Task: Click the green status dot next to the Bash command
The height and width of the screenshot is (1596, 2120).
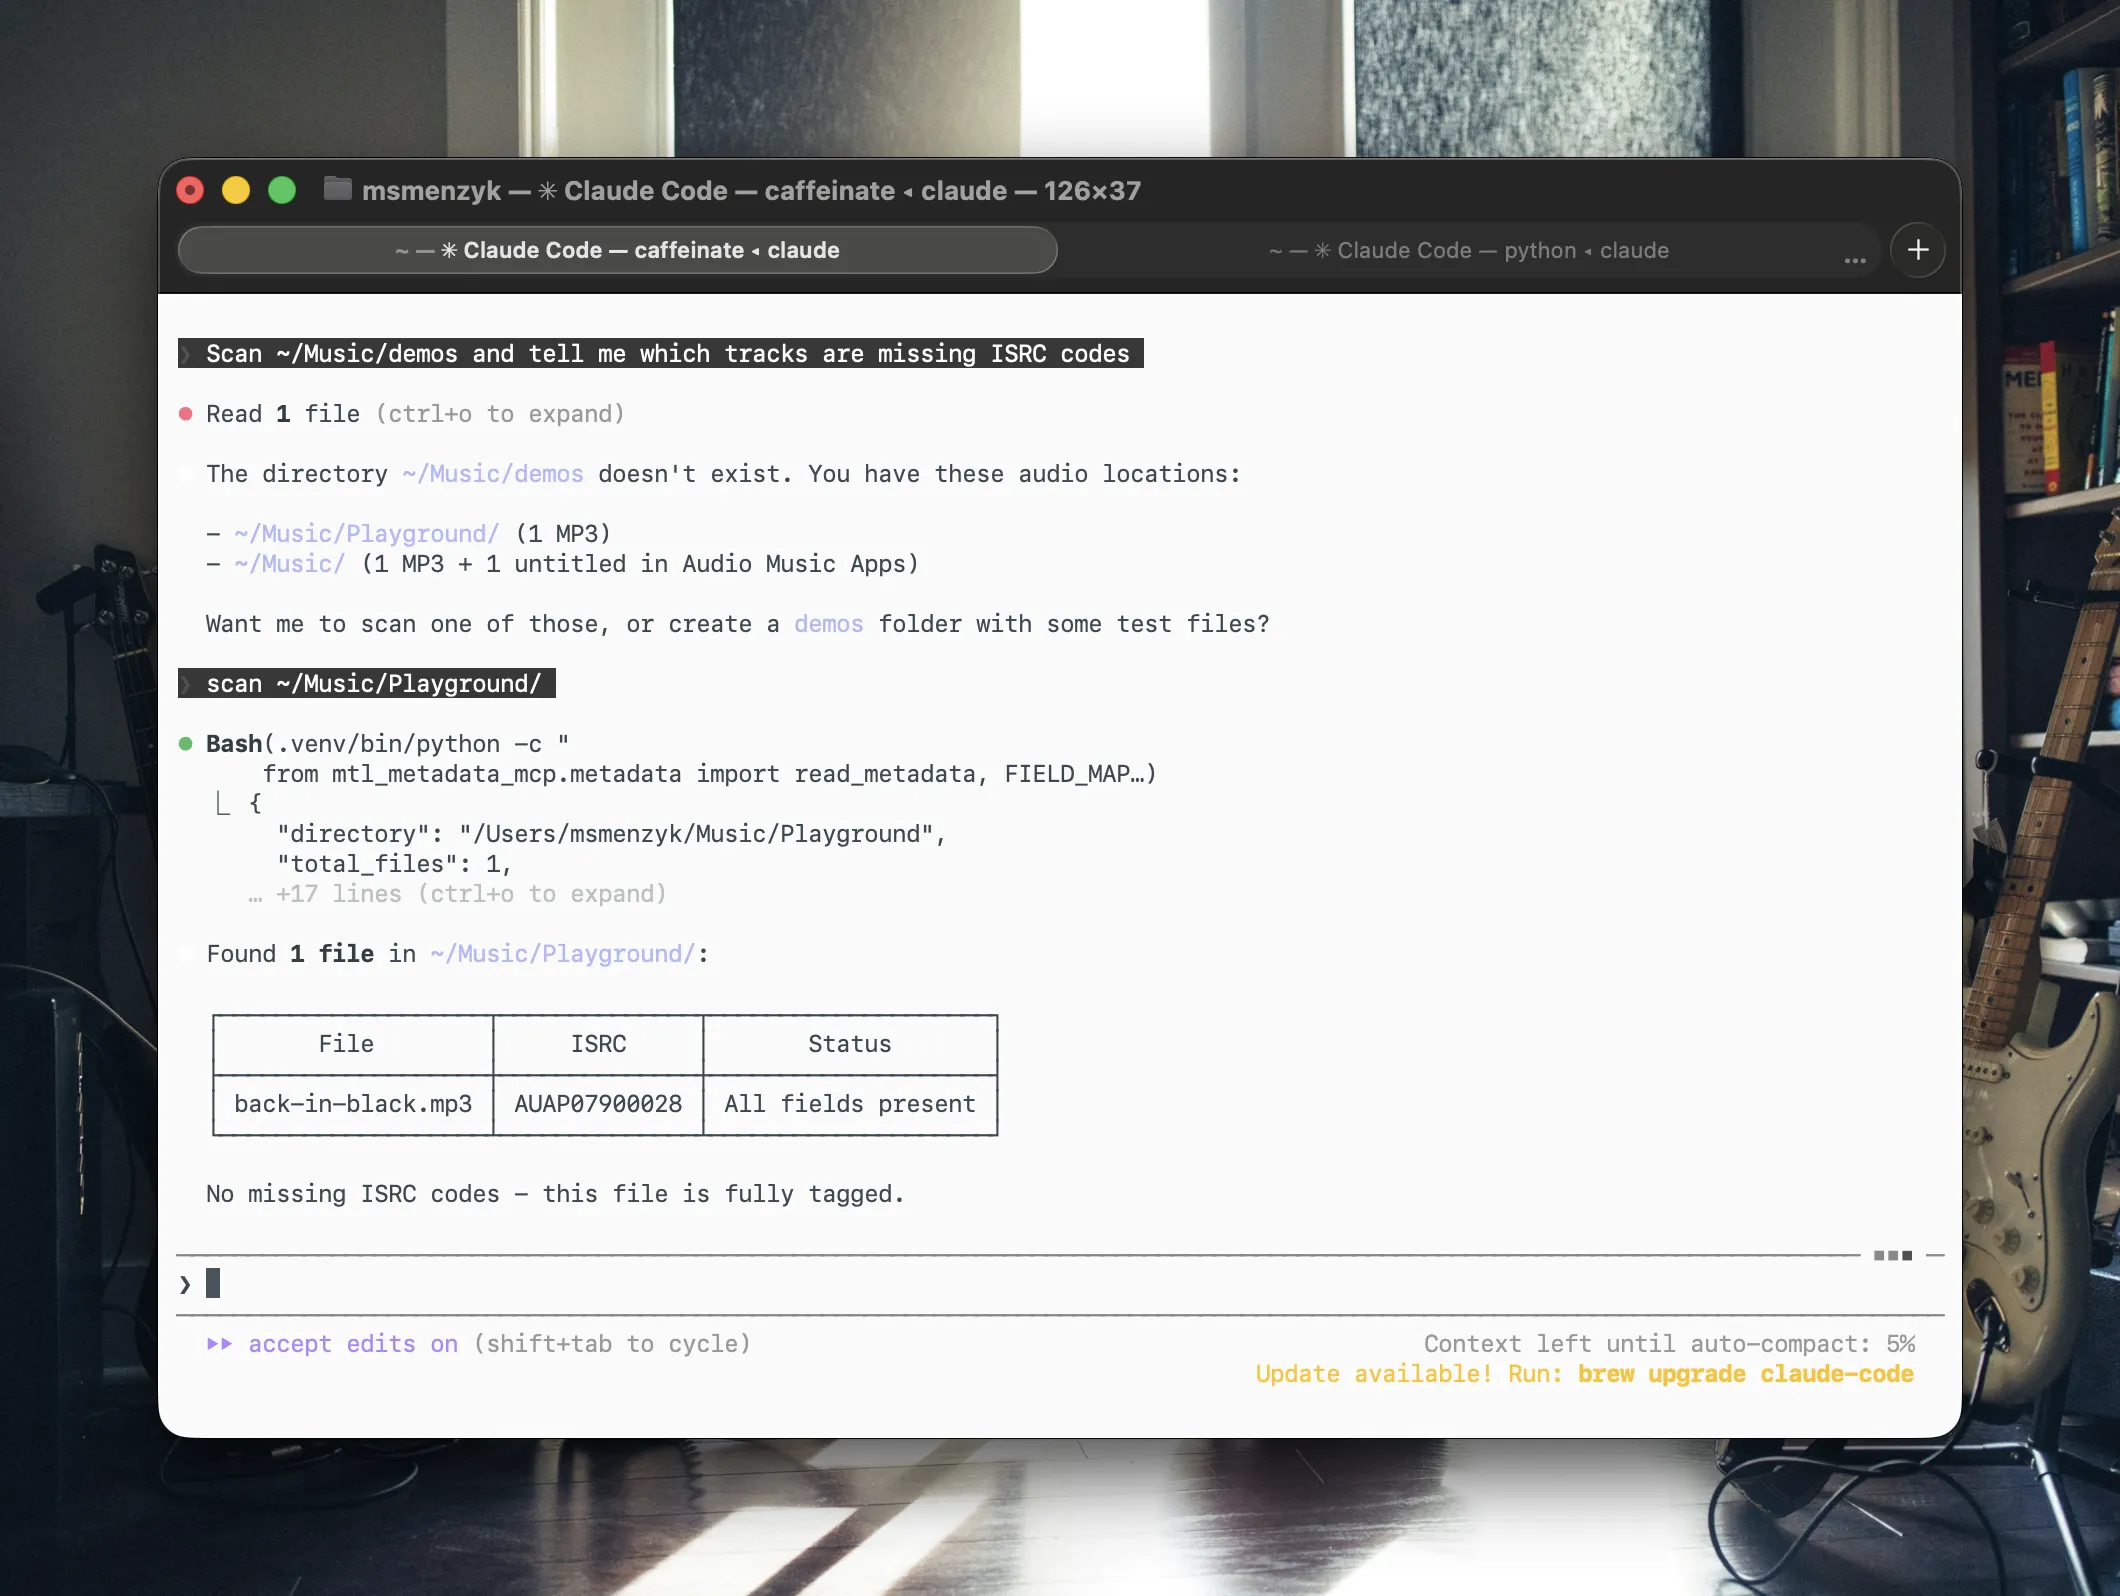Action: pos(187,743)
